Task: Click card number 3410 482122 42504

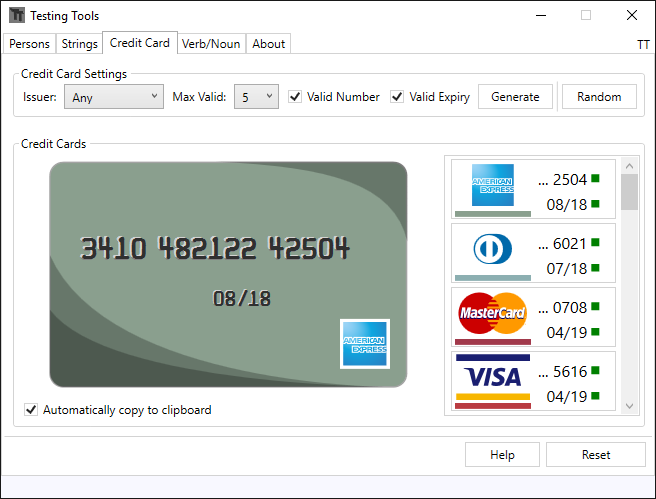Action: tap(215, 248)
